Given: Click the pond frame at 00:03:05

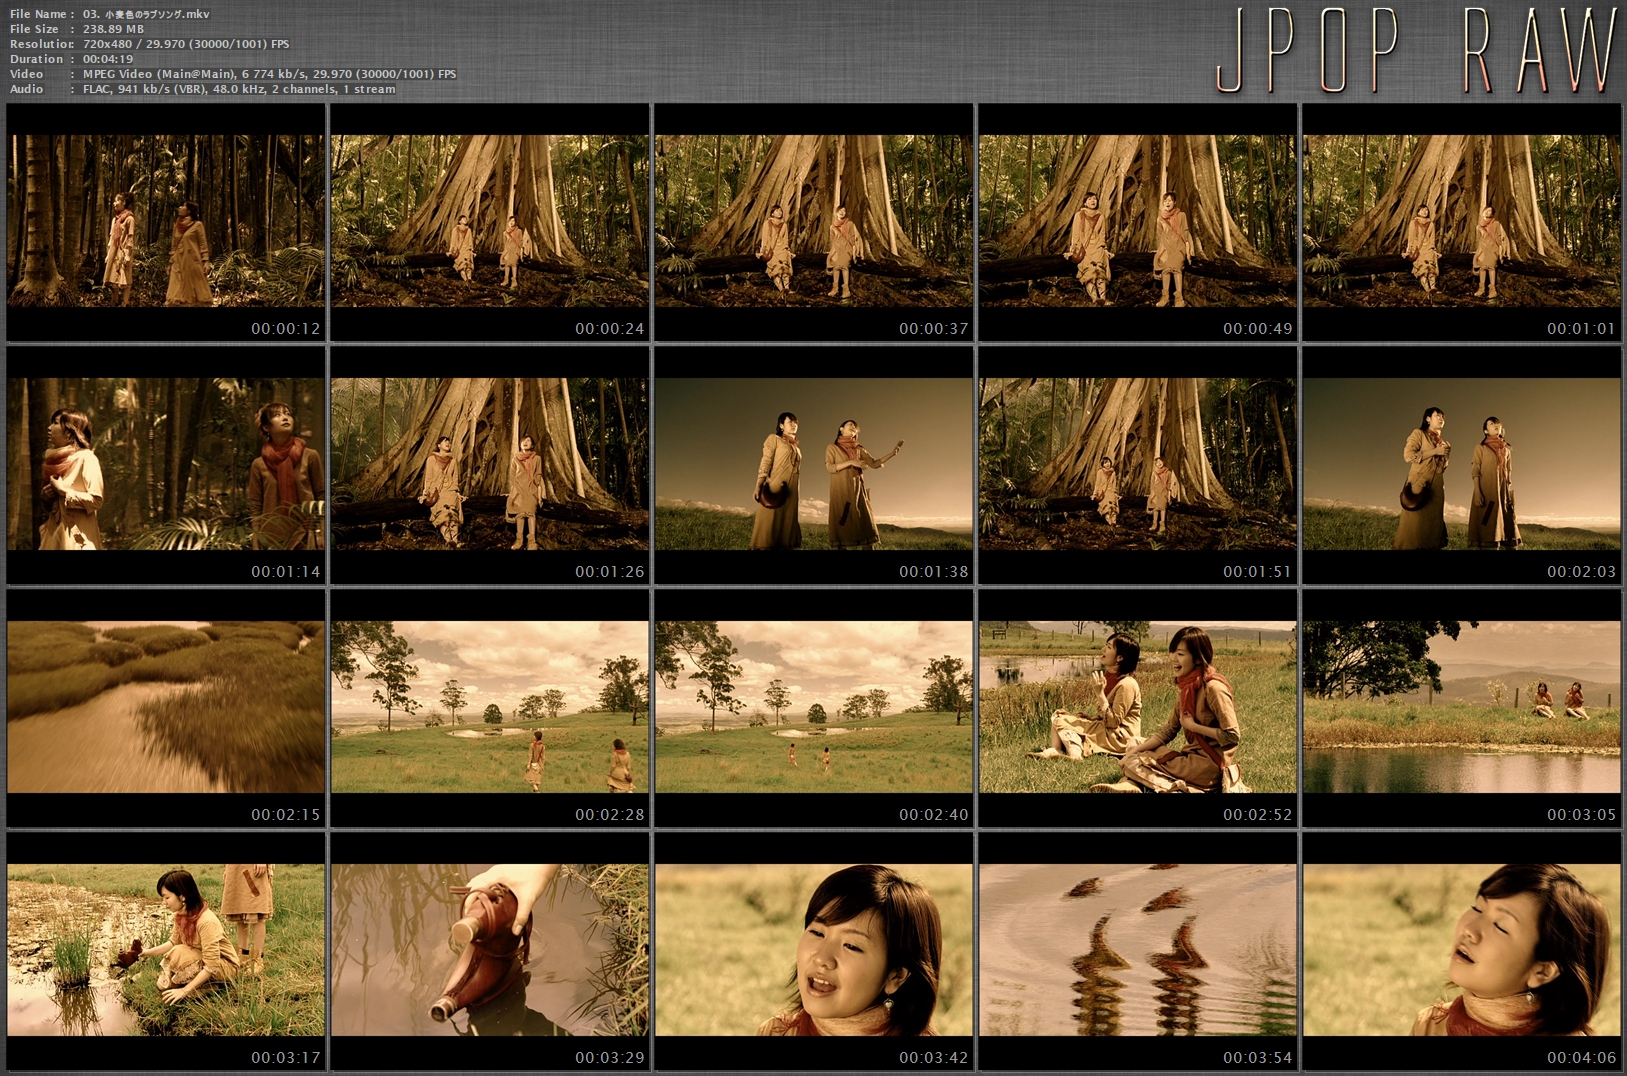Looking at the screenshot, I should (1462, 708).
